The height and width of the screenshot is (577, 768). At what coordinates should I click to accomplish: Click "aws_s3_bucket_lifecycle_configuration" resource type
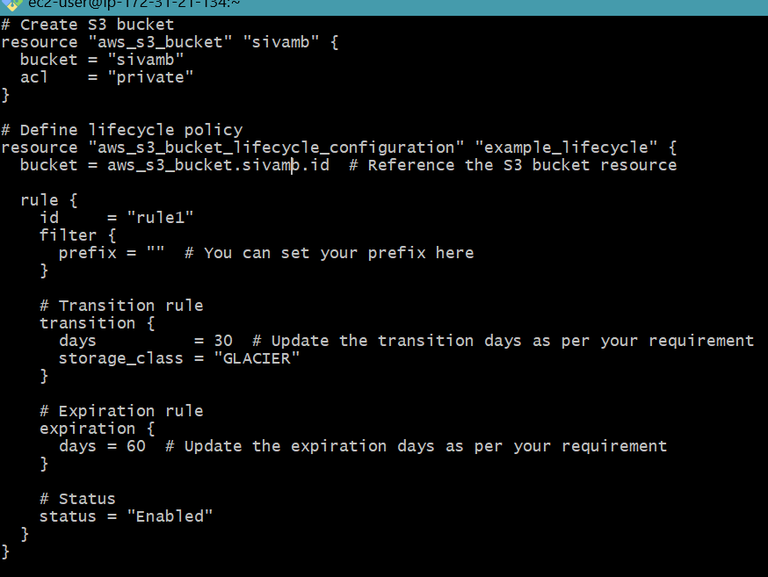(276, 147)
